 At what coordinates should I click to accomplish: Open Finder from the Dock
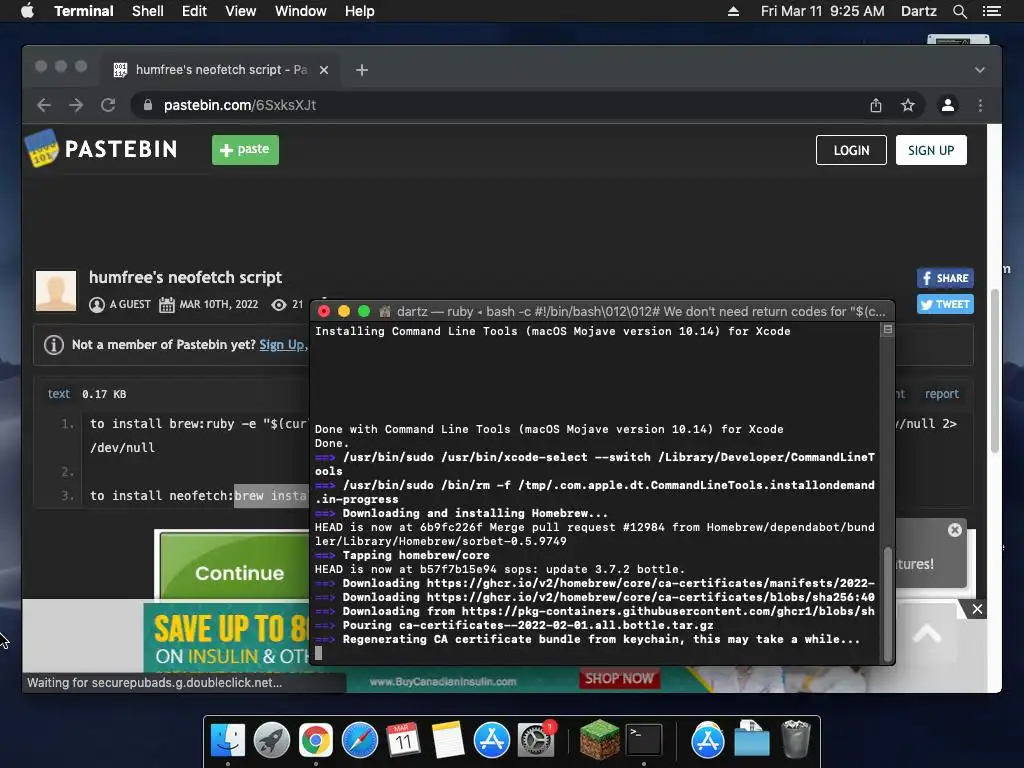pyautogui.click(x=228, y=740)
